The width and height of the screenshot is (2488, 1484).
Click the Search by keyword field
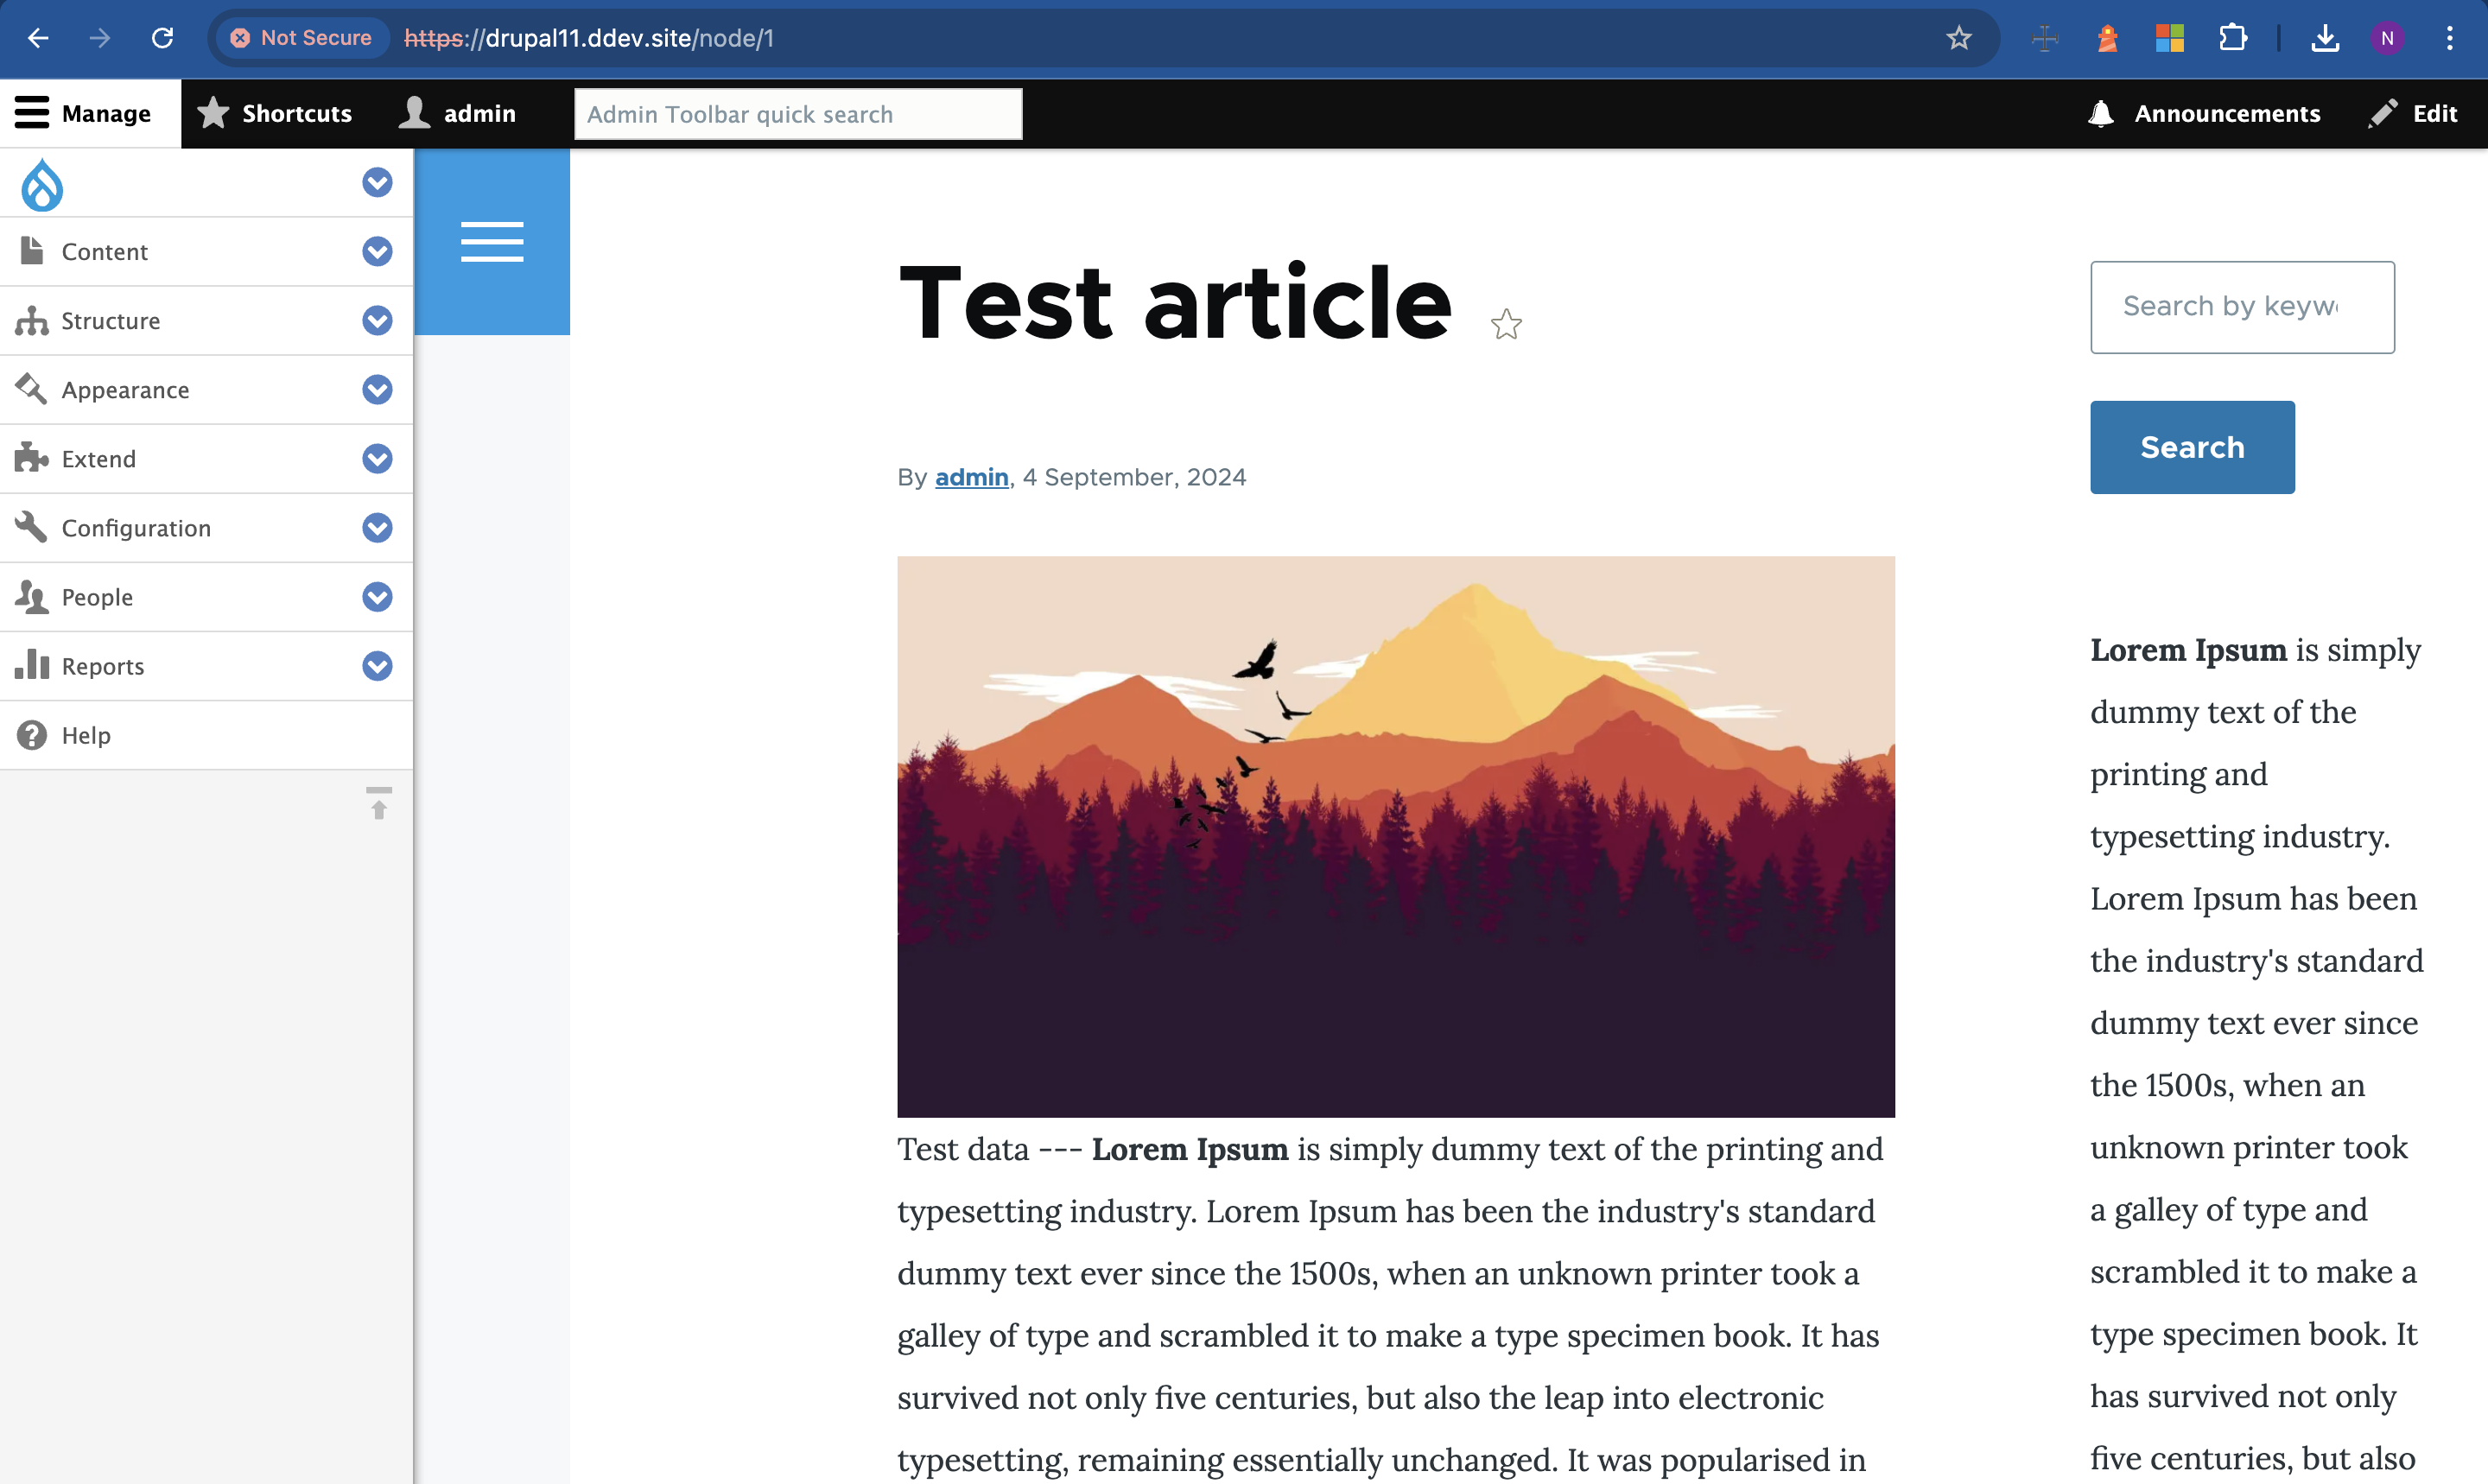[2242, 307]
